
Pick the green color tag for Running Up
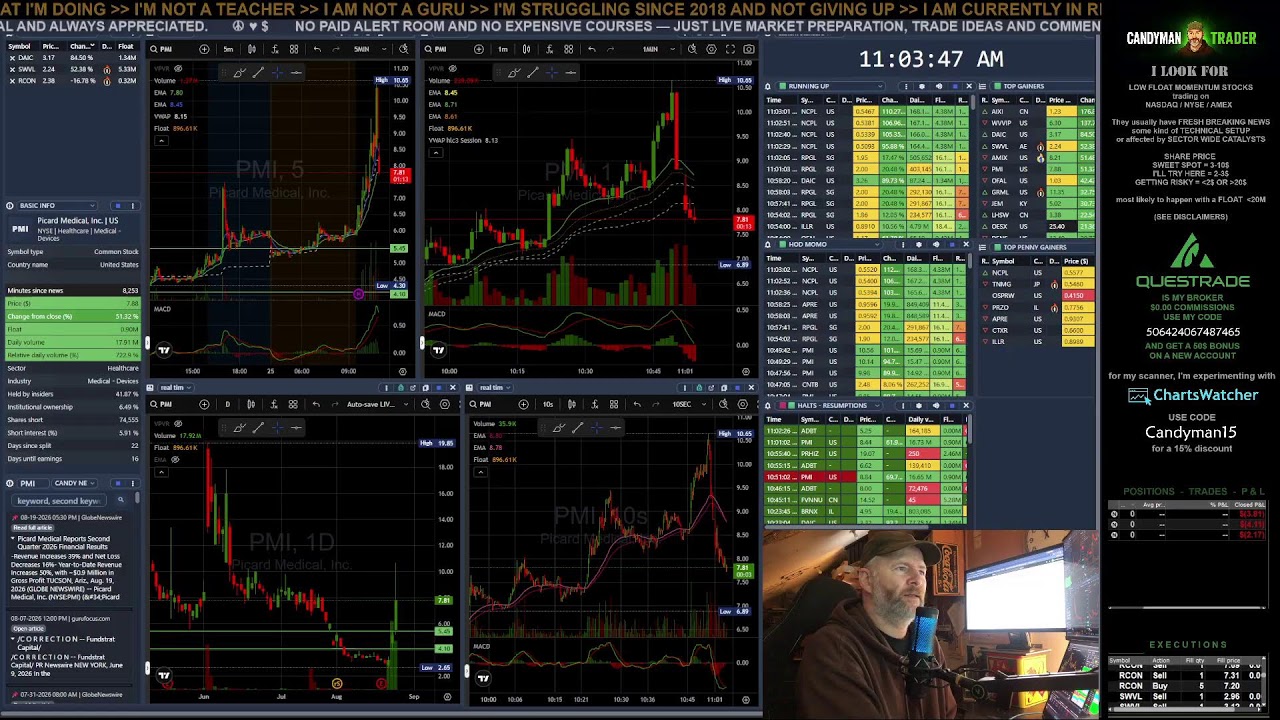783,86
